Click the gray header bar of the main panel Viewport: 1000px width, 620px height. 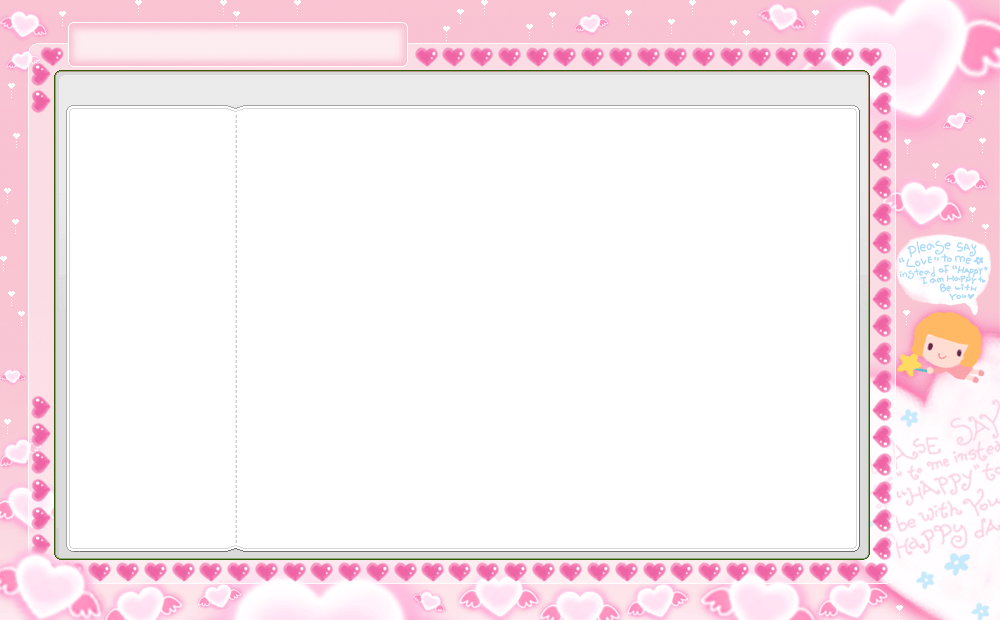[462, 88]
